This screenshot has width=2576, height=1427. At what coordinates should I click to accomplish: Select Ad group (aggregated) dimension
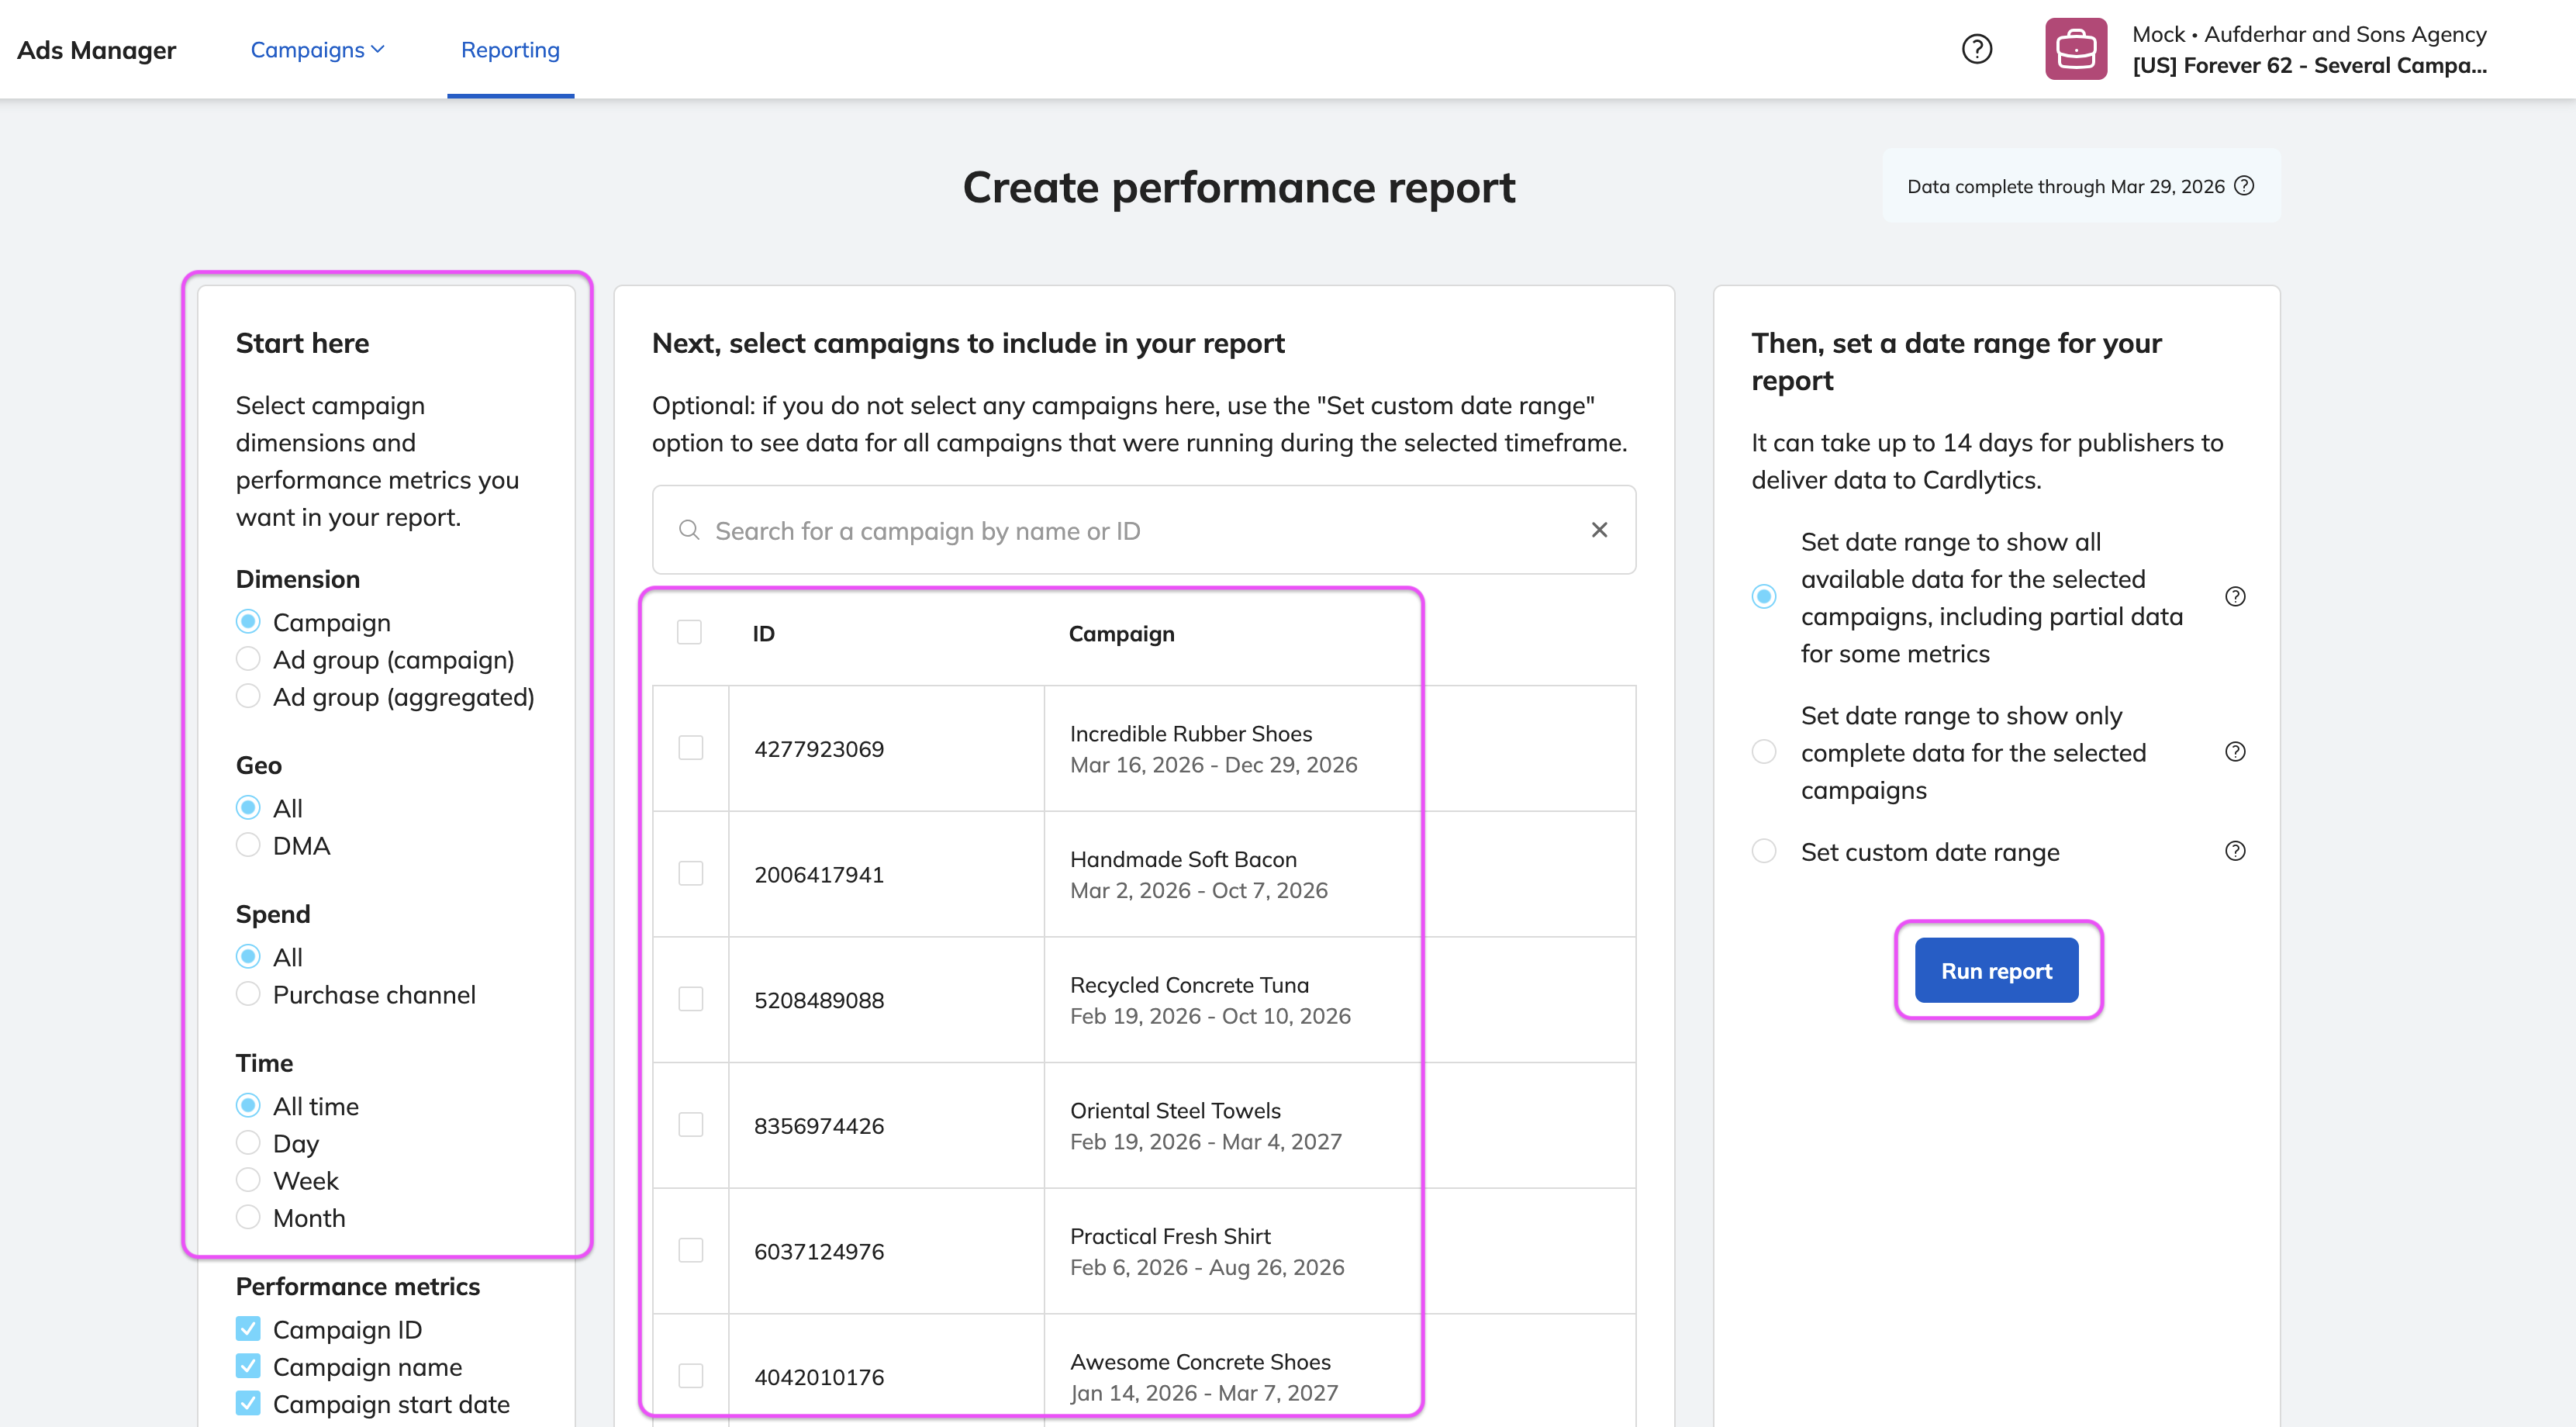point(248,696)
